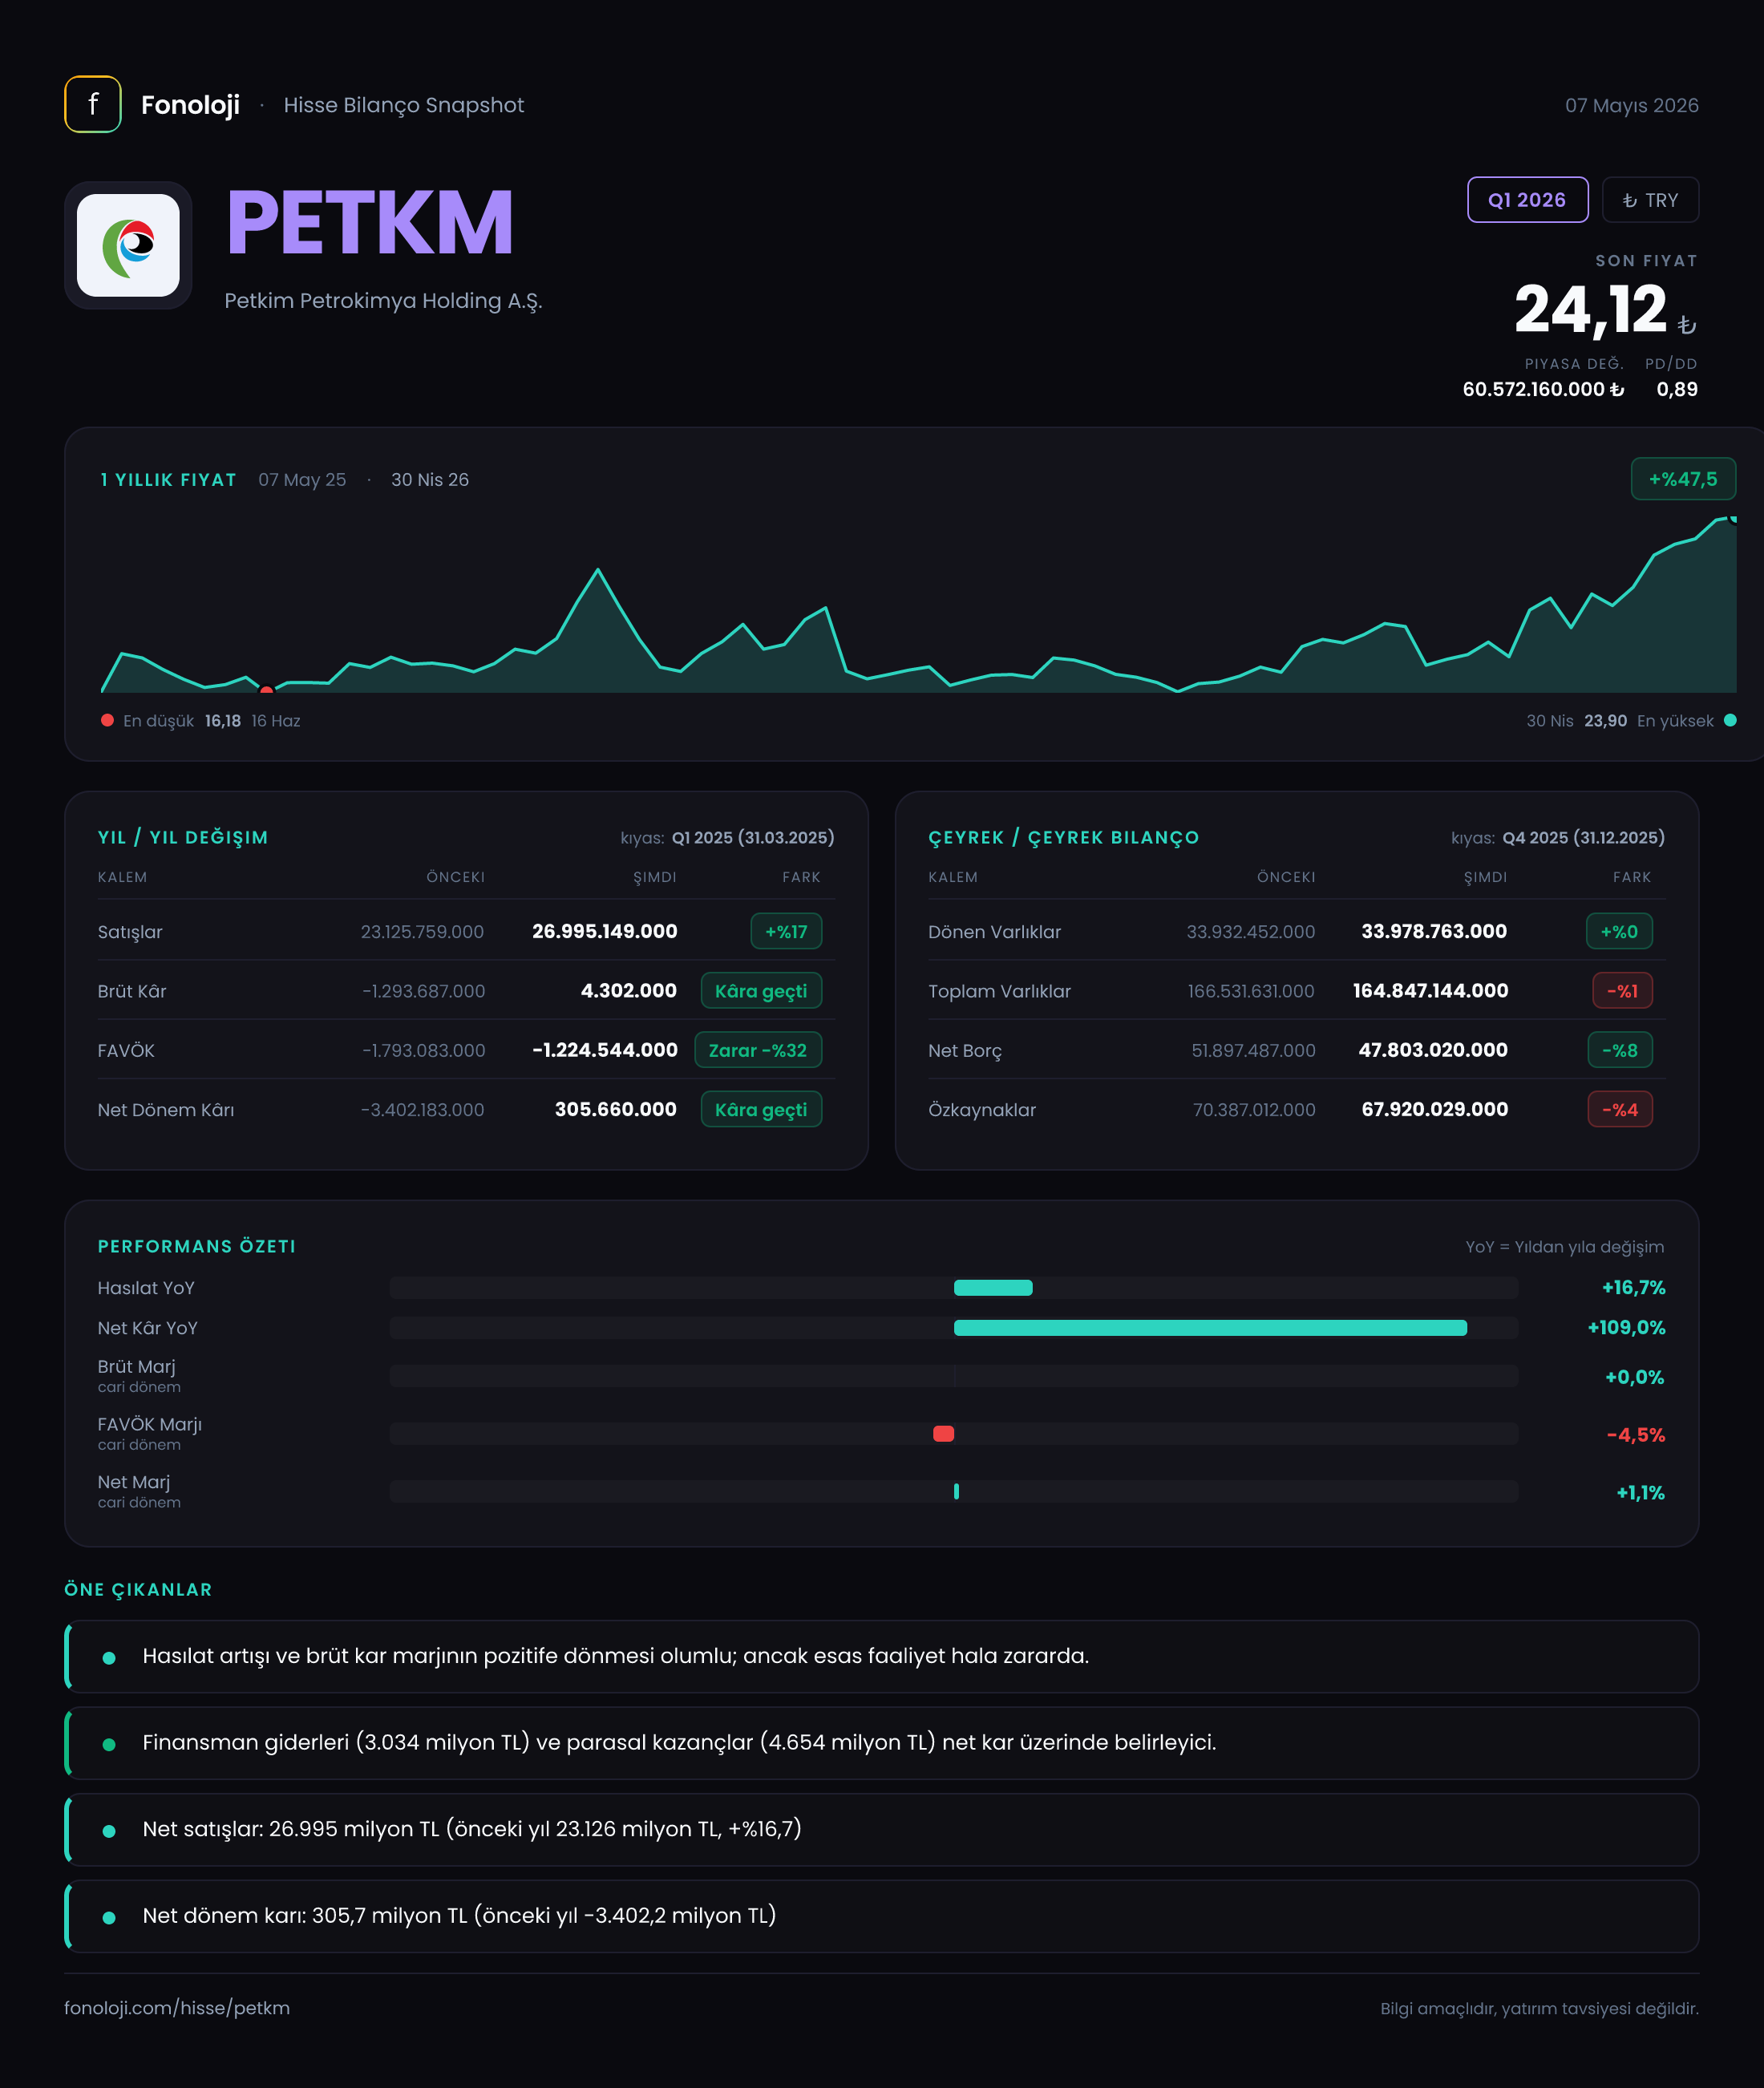Click the red FAVÖK Marjı bar

943,1434
